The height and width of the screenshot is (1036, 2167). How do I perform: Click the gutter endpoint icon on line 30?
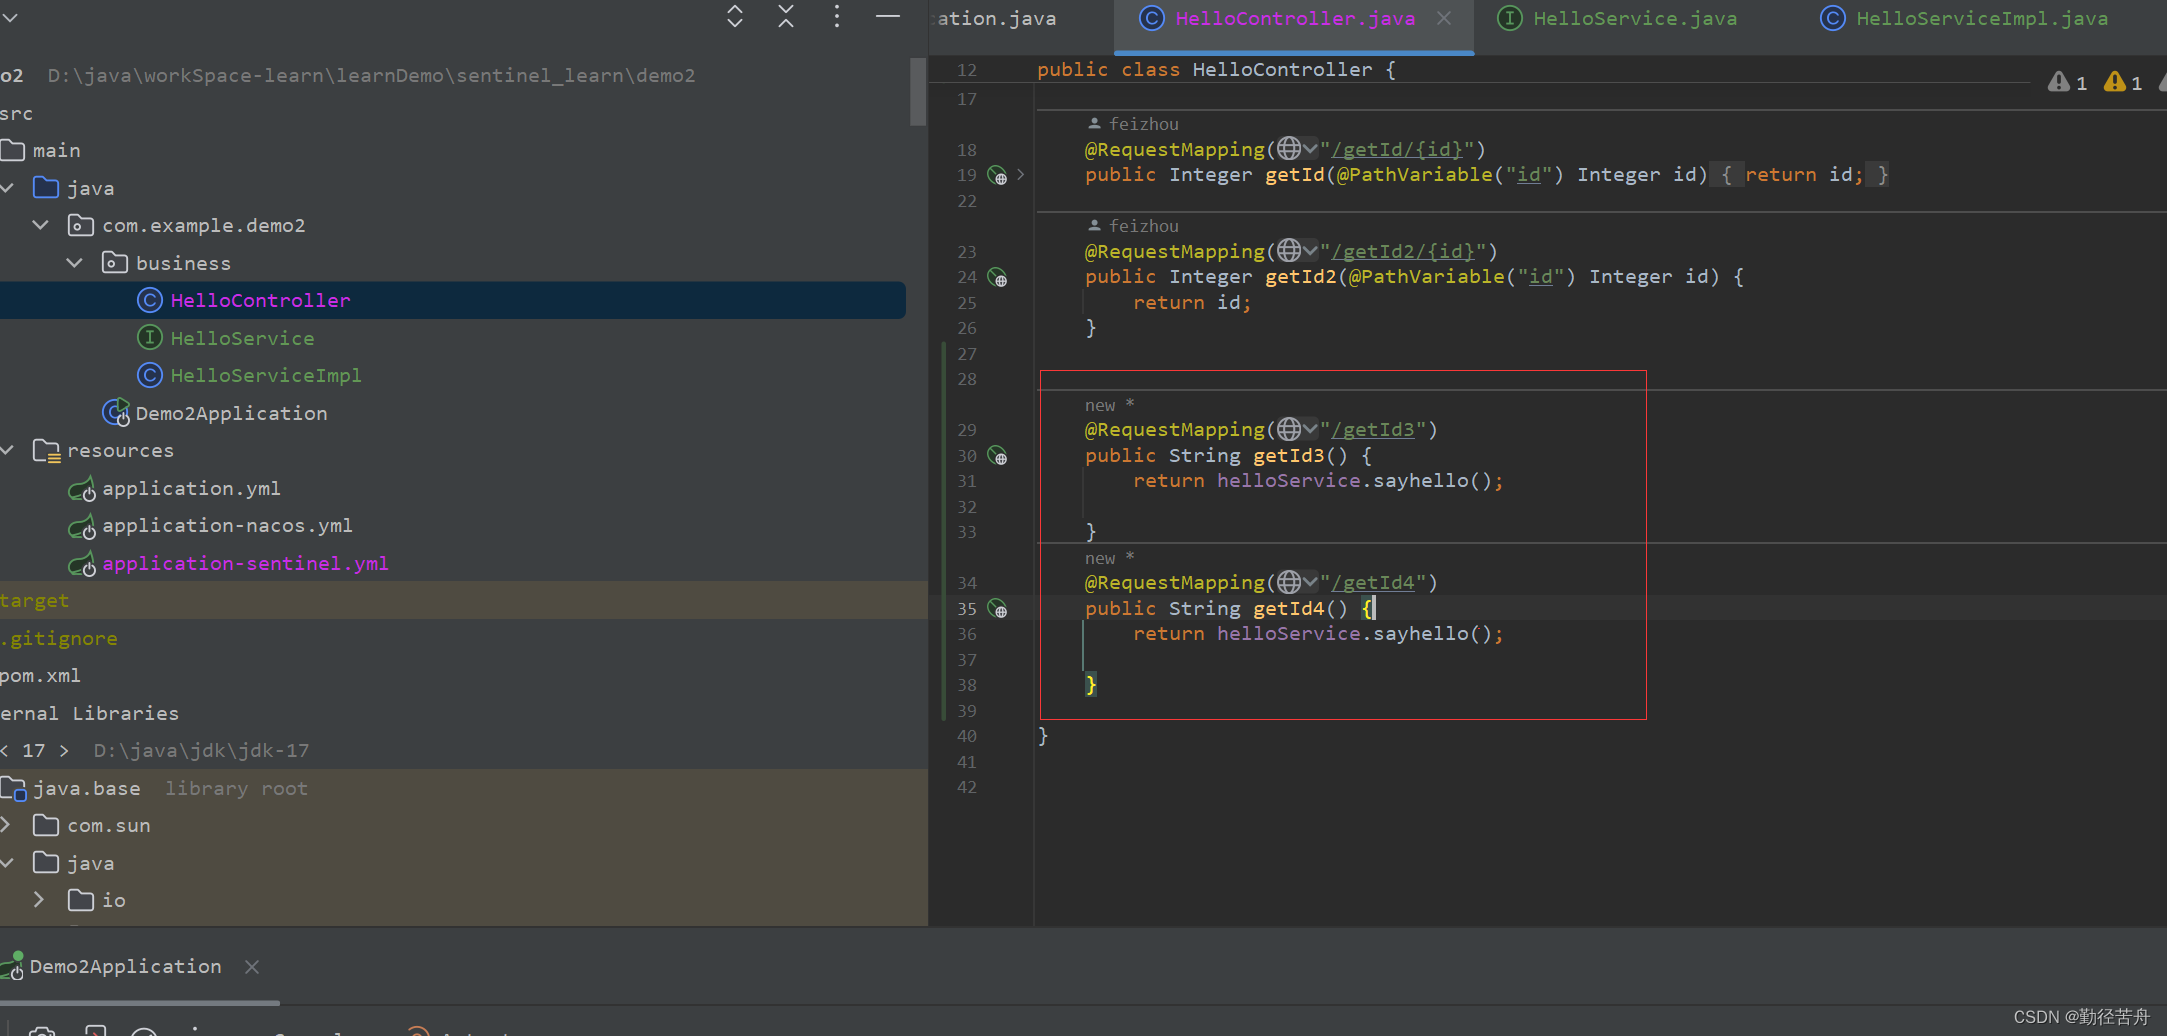[997, 457]
